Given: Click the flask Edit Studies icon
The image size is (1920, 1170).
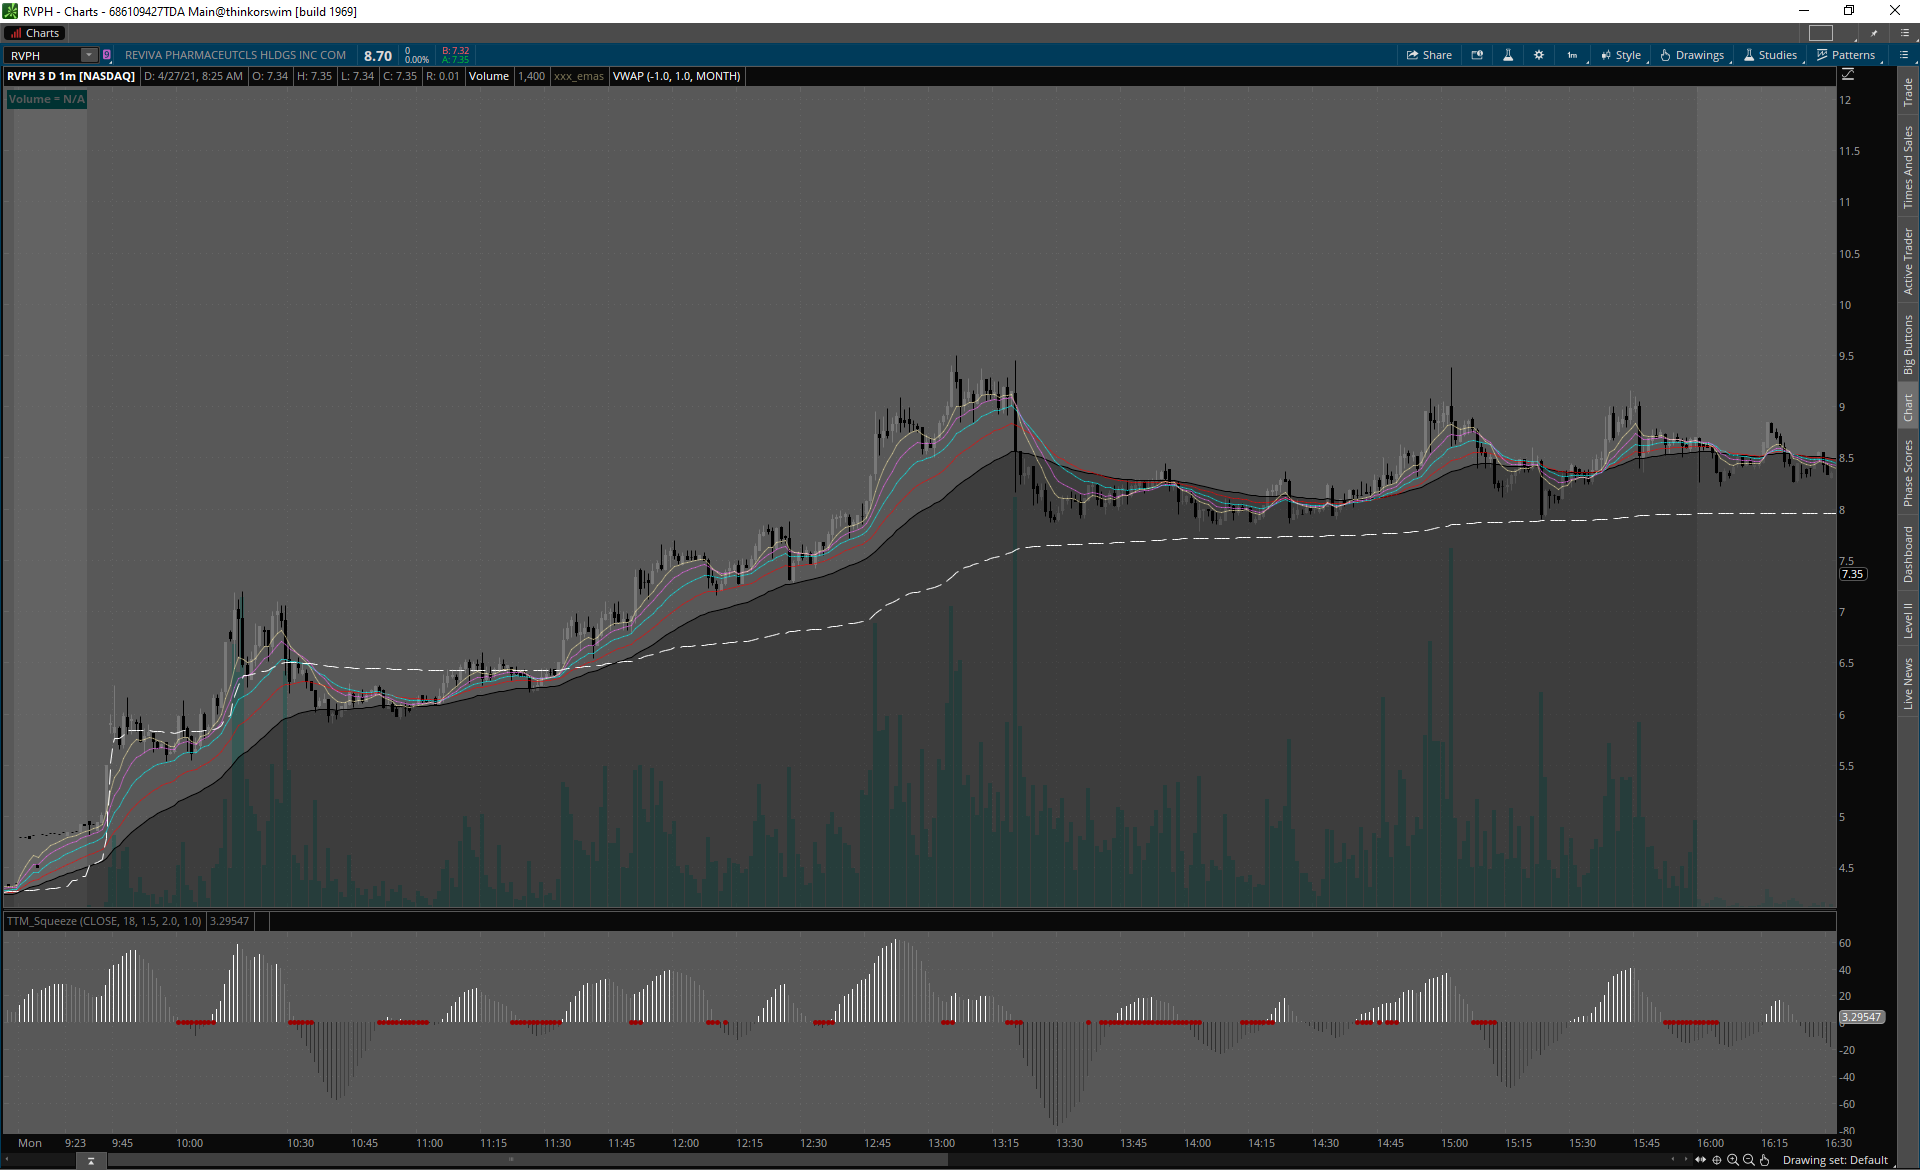Looking at the screenshot, I should 1508,55.
